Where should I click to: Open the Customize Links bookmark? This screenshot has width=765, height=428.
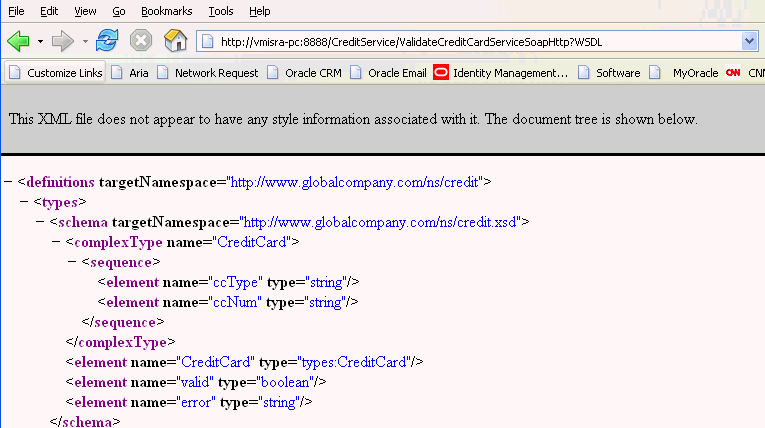[55, 73]
